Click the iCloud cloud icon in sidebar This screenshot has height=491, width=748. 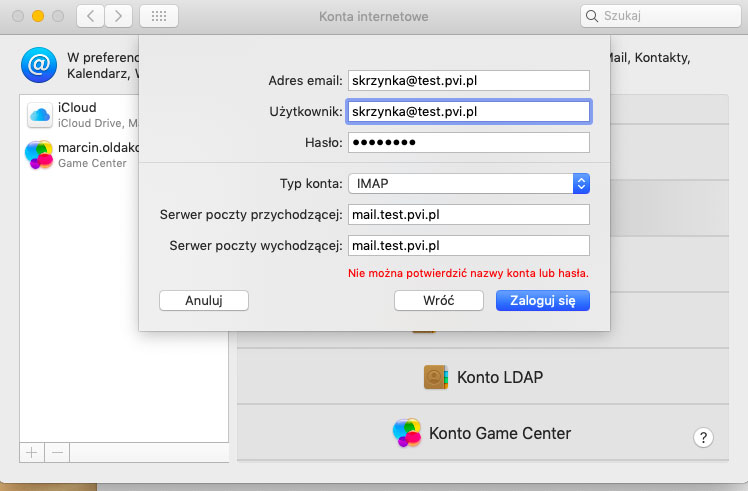[x=40, y=115]
